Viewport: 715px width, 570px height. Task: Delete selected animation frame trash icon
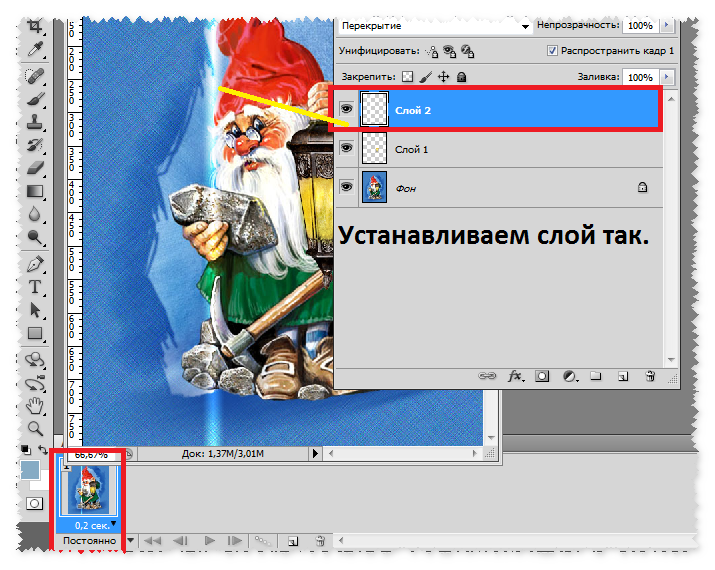320,541
